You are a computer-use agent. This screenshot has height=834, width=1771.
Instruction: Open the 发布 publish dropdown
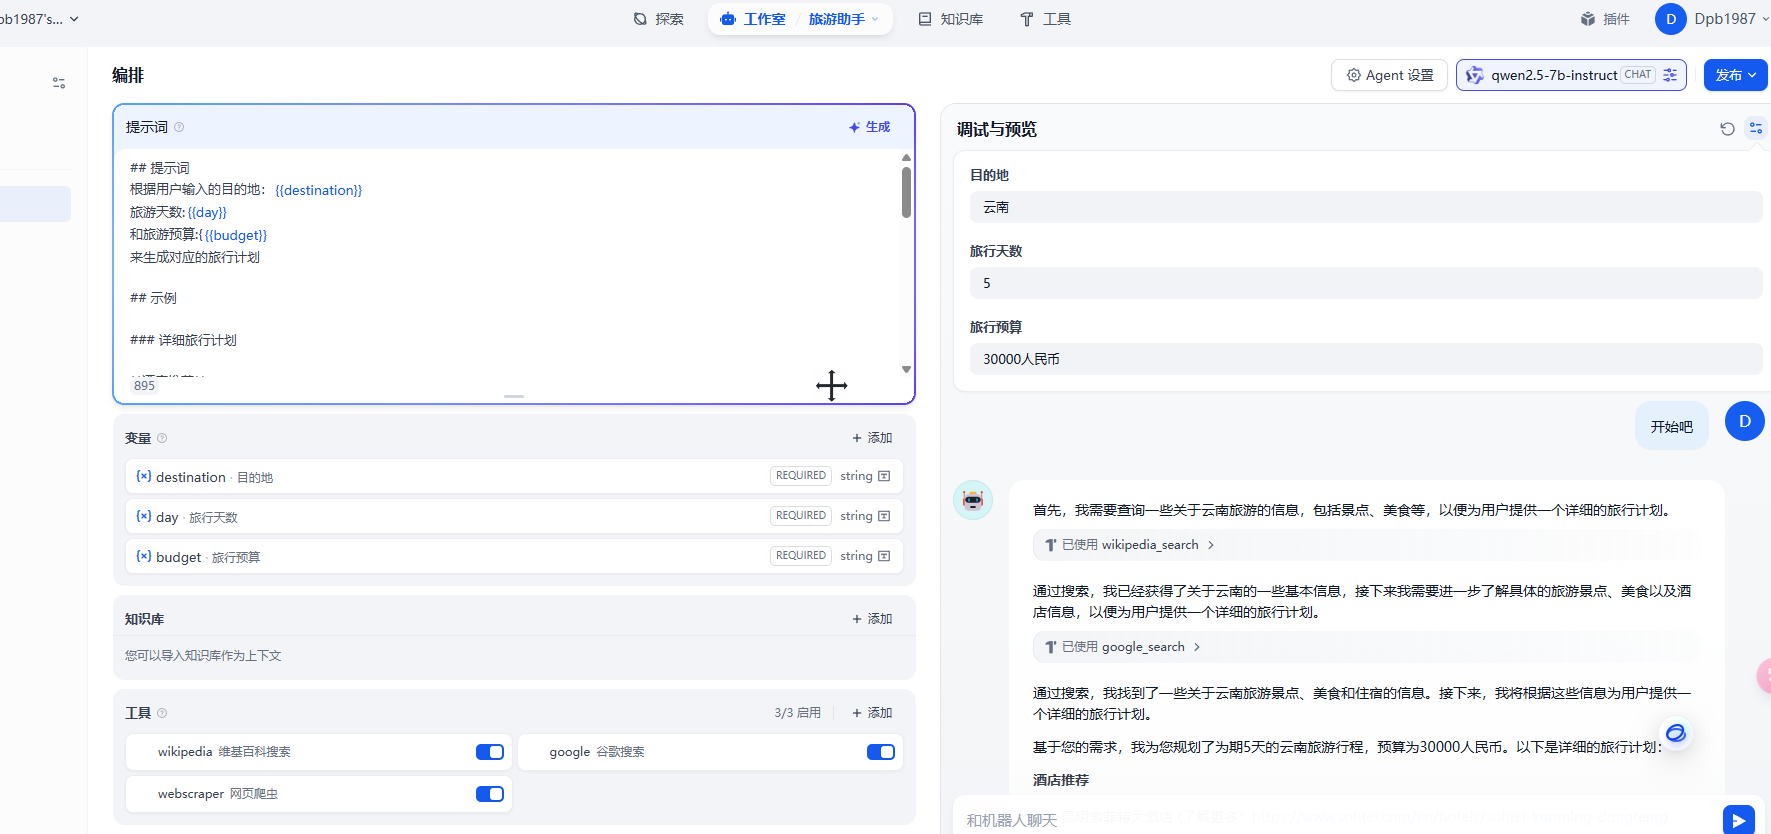[1735, 75]
